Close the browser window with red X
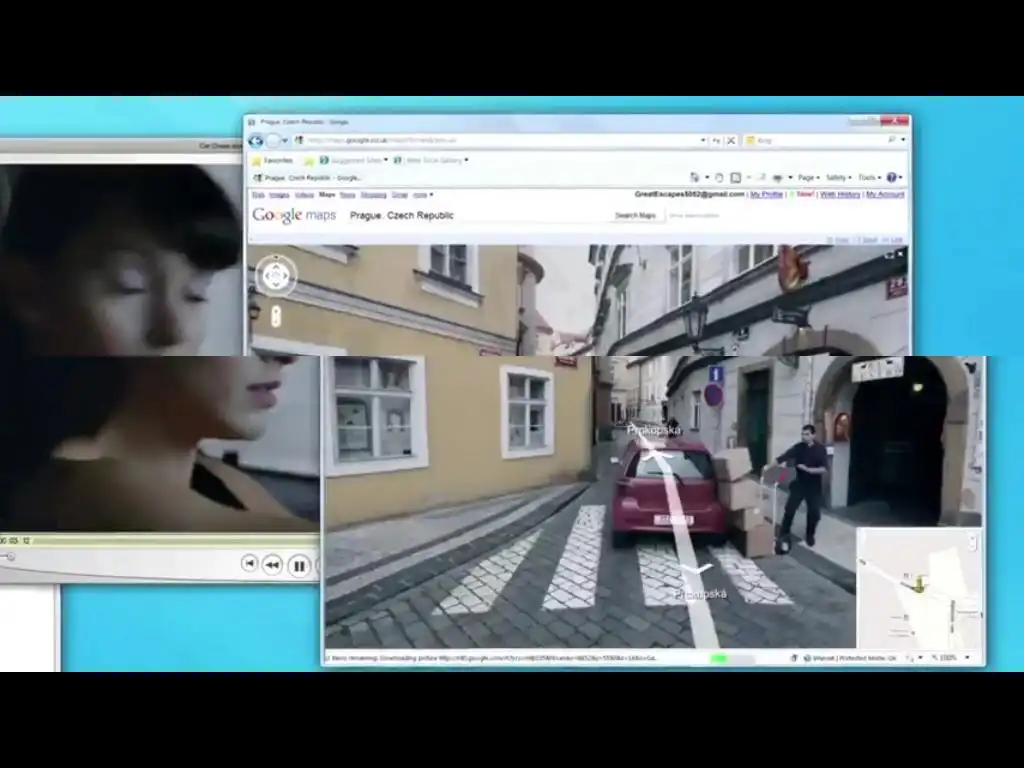This screenshot has width=1024, height=768. [x=895, y=121]
